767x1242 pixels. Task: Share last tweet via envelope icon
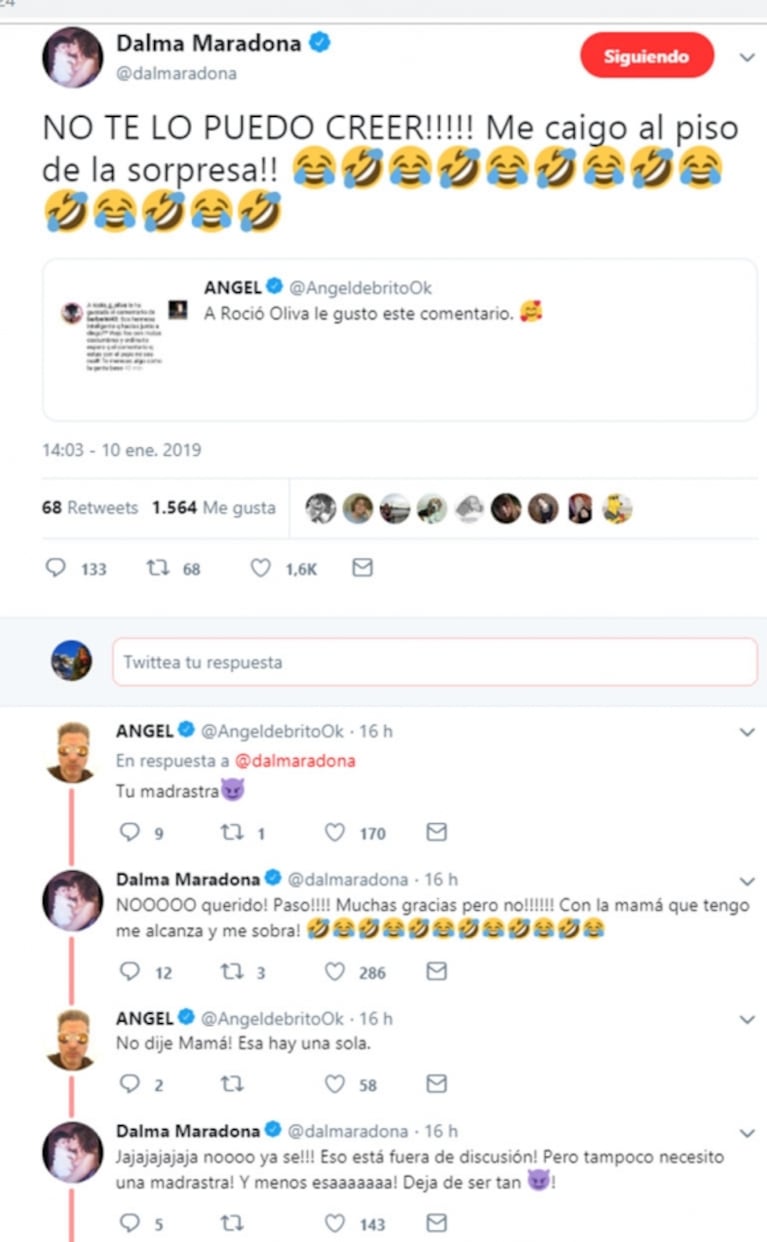[x=436, y=1223]
